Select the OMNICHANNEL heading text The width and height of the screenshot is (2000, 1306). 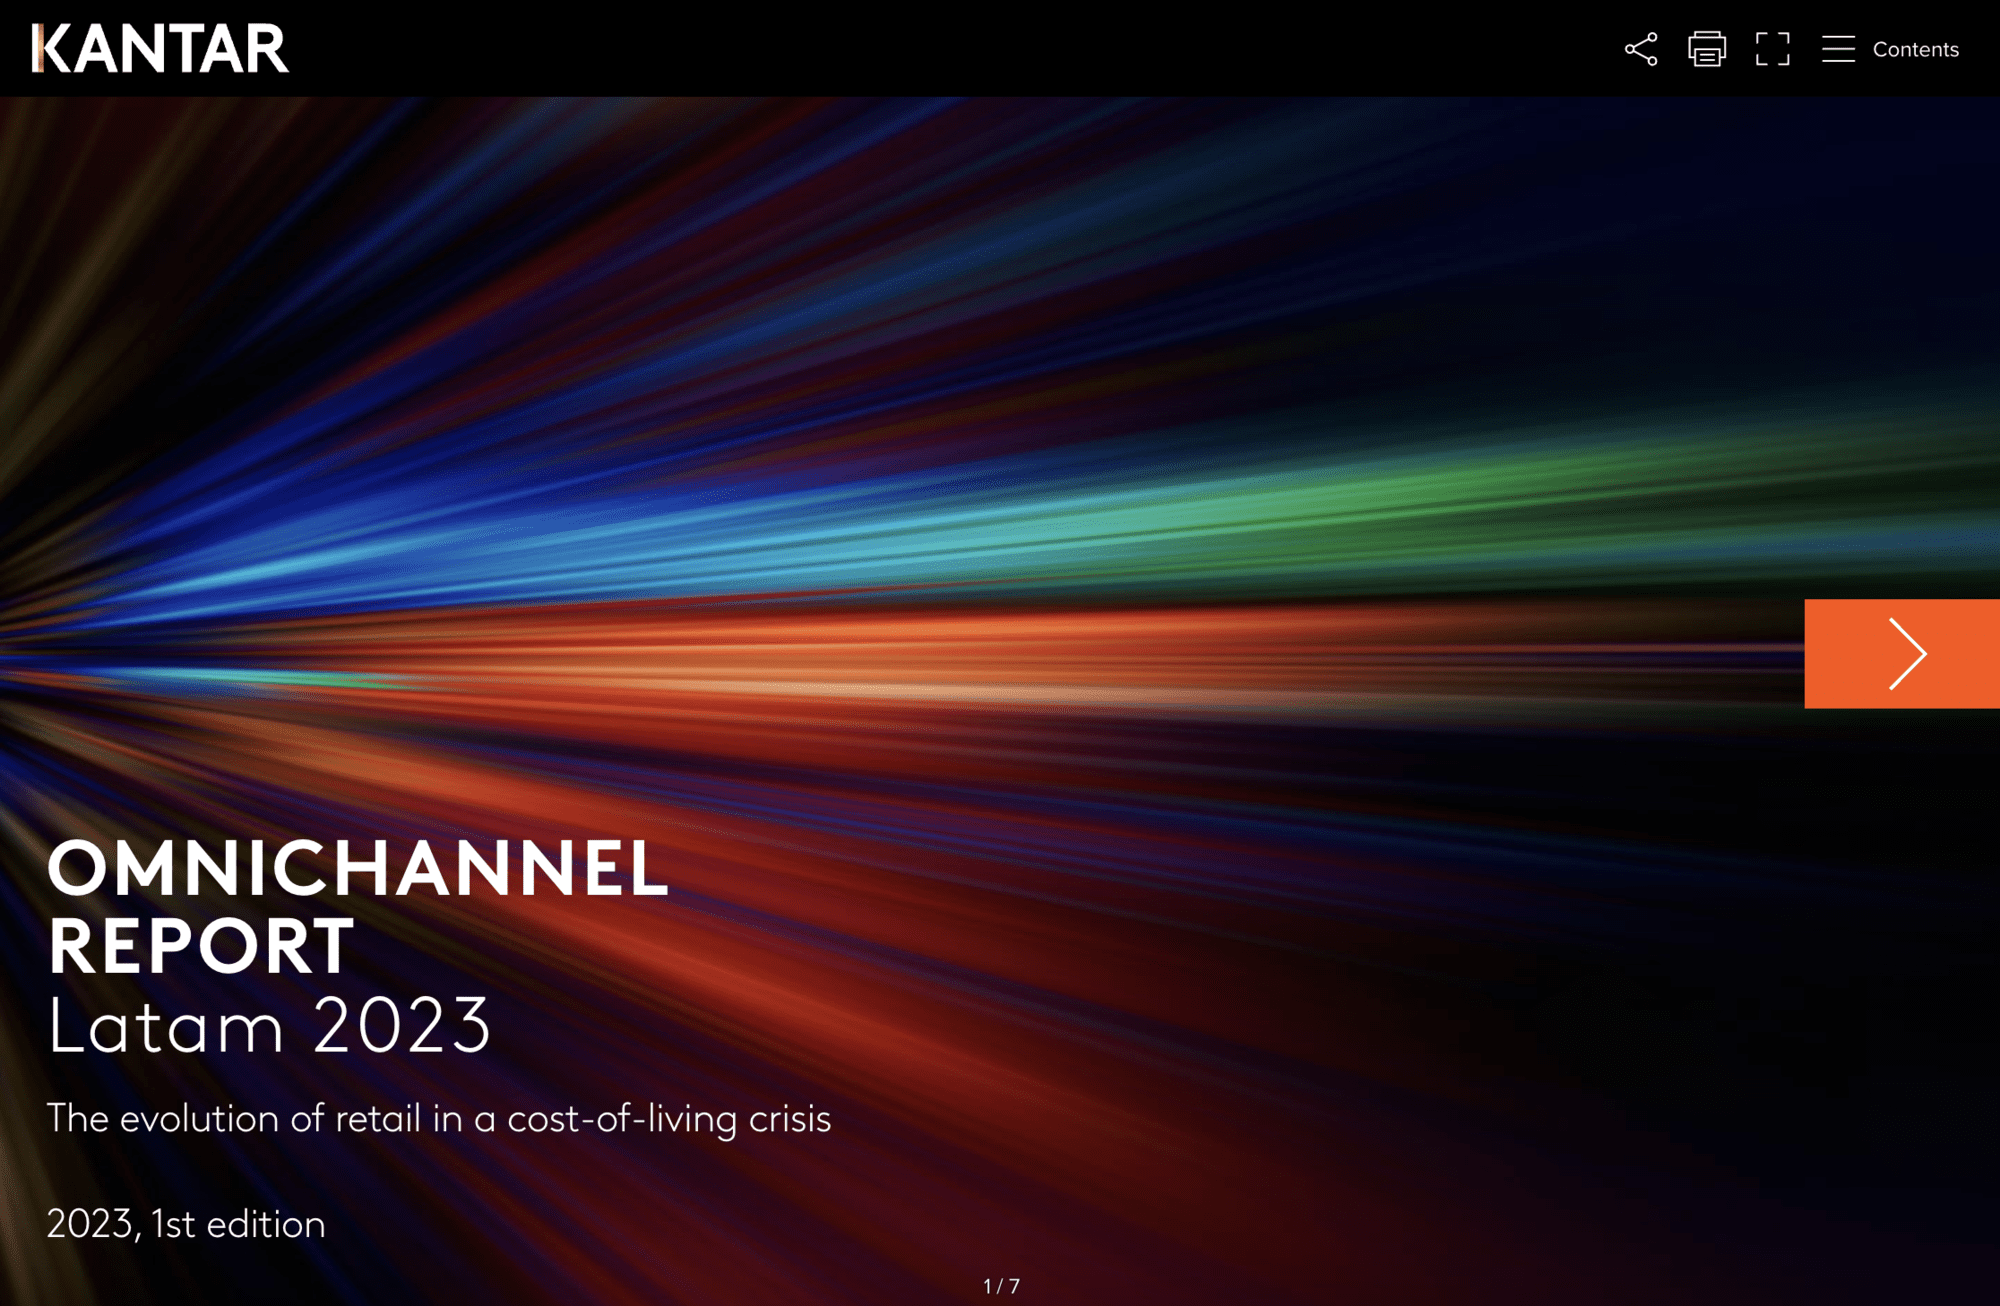click(x=357, y=867)
